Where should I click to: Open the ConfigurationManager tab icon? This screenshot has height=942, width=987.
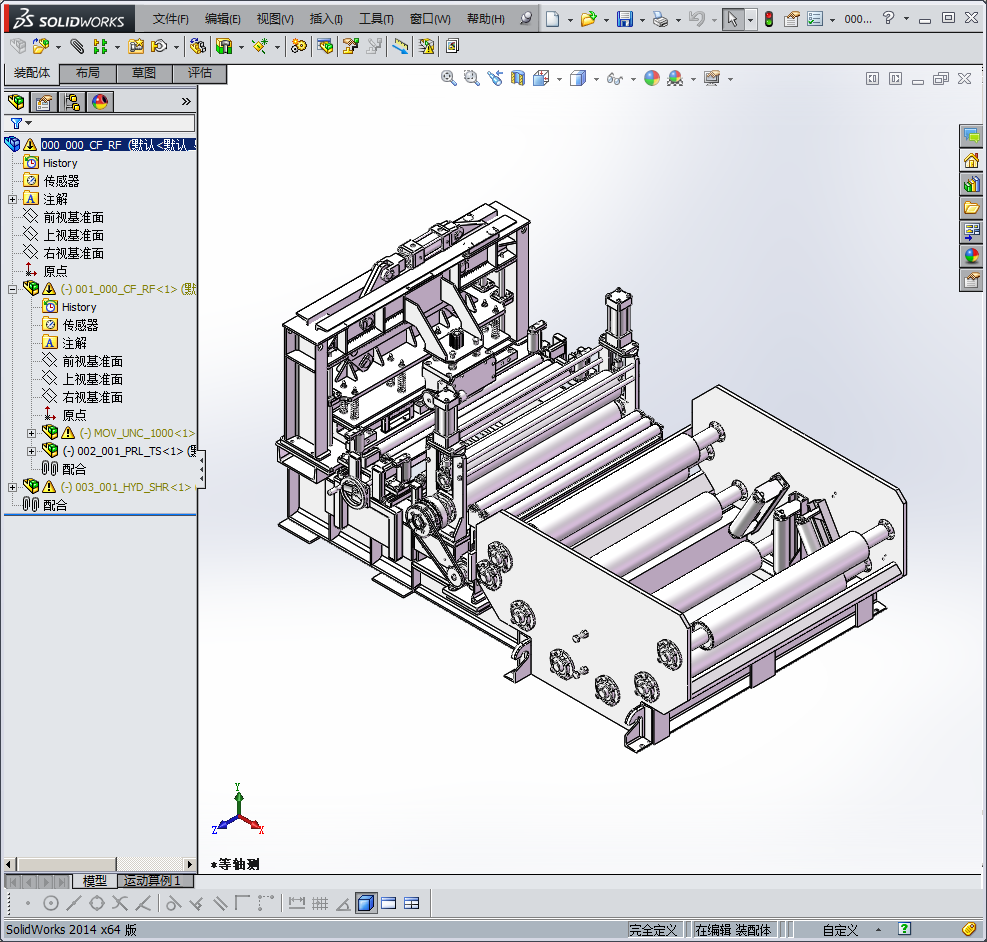click(72, 101)
